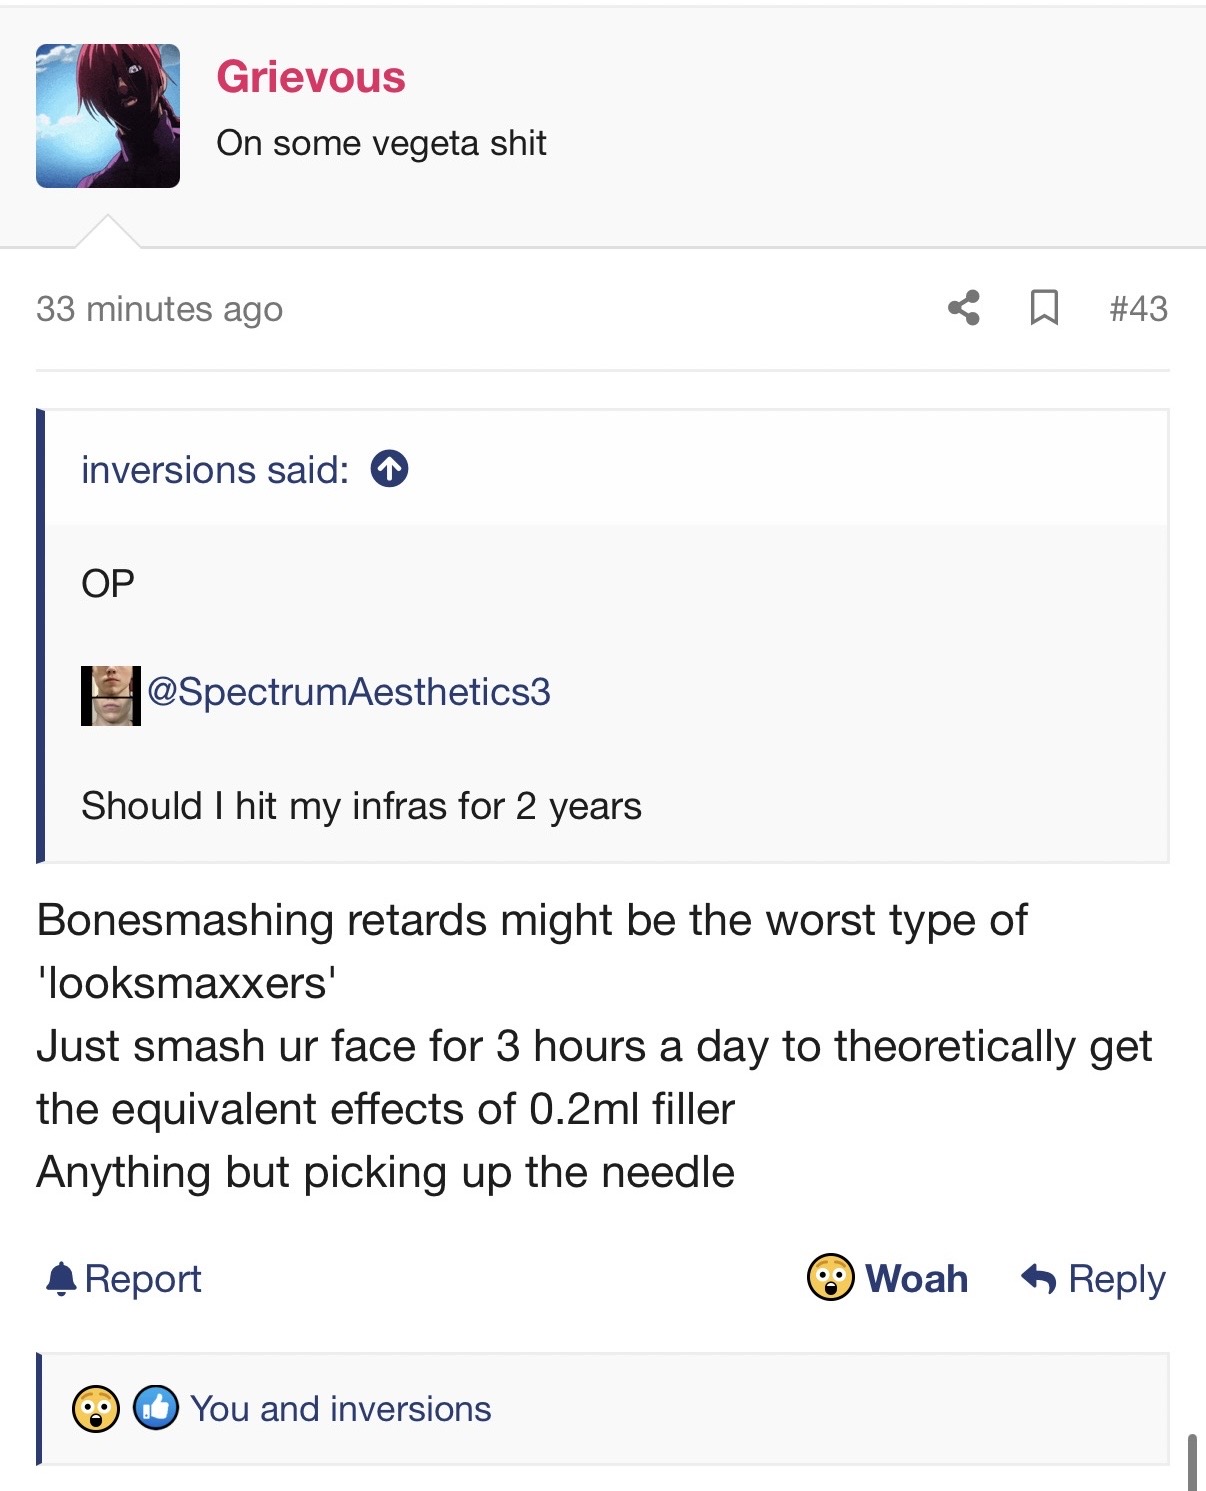Click the blue thumbs-up icon in reactions bar

point(156,1408)
